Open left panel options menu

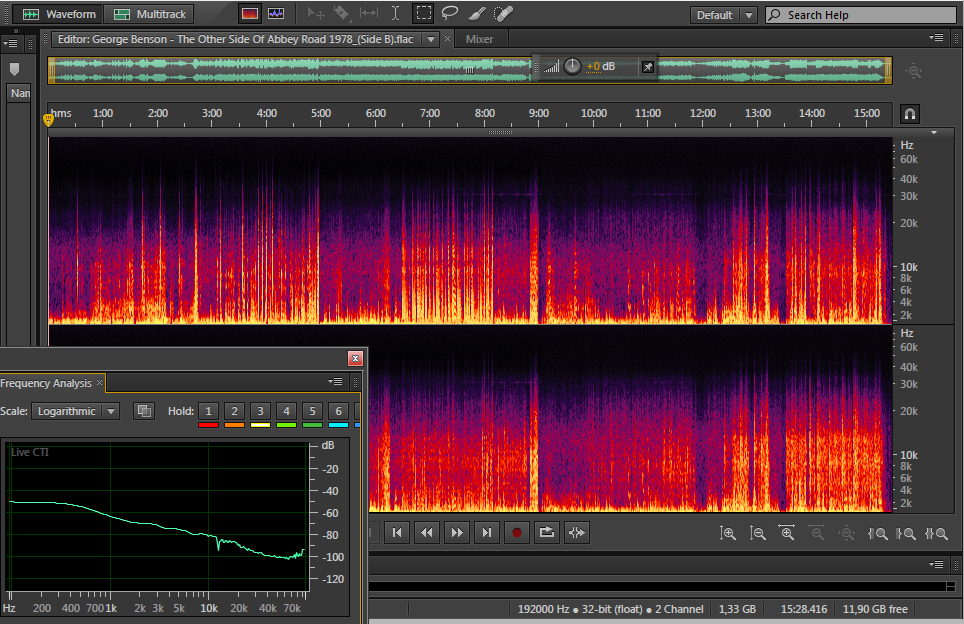(10, 44)
